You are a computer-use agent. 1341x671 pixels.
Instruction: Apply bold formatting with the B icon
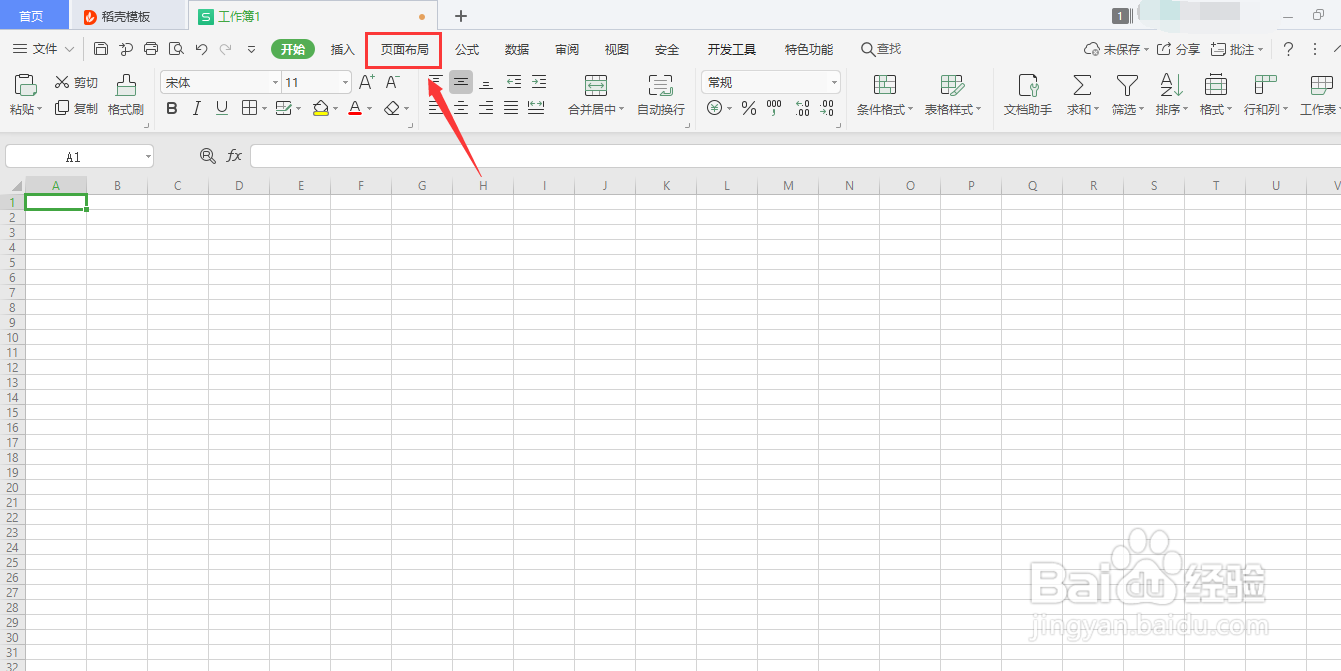tap(172, 109)
